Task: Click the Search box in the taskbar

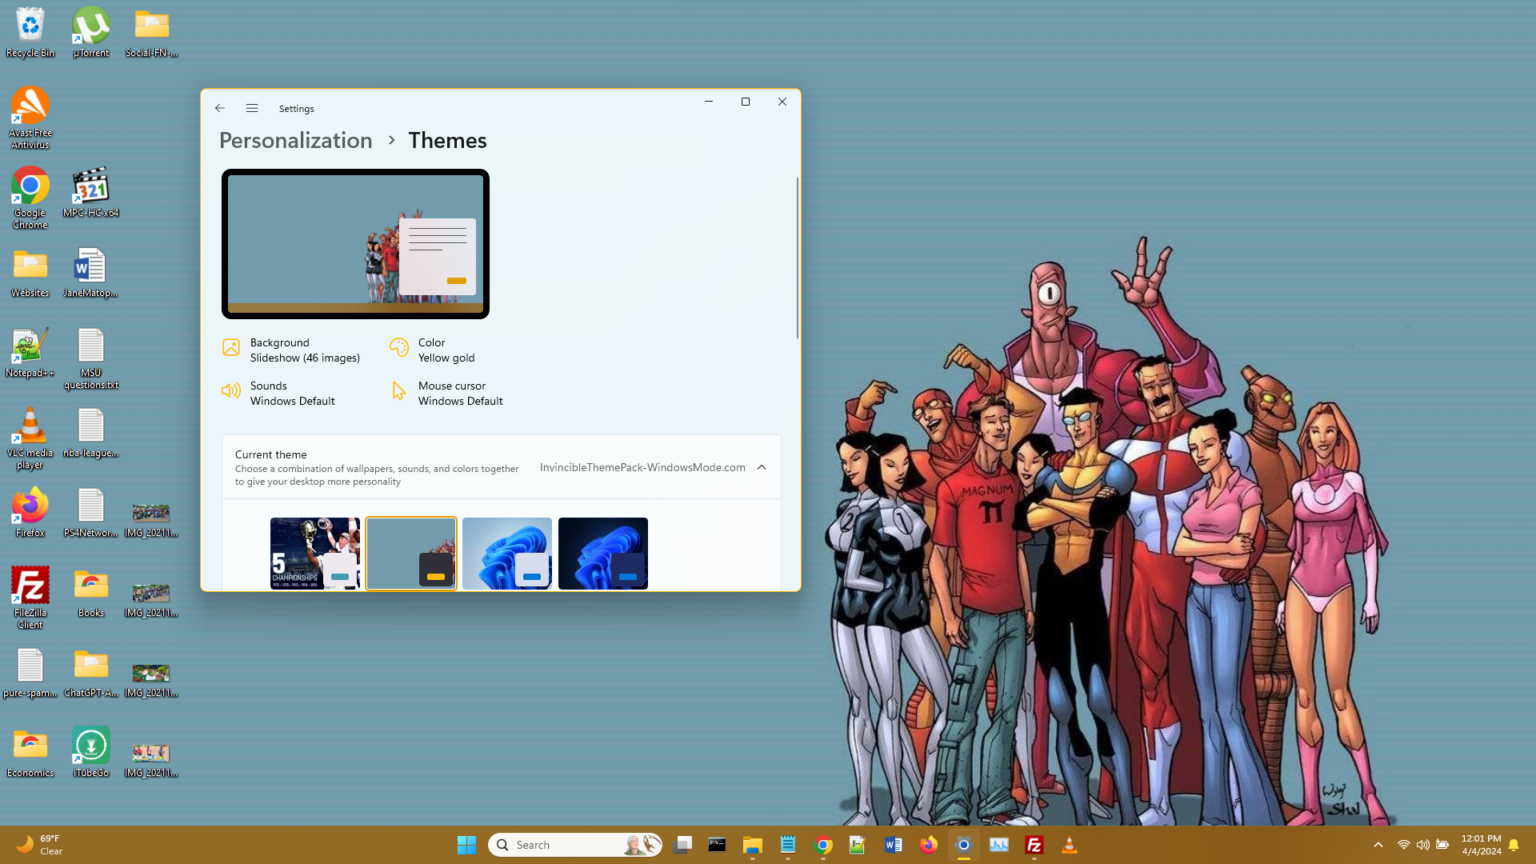Action: click(x=560, y=845)
